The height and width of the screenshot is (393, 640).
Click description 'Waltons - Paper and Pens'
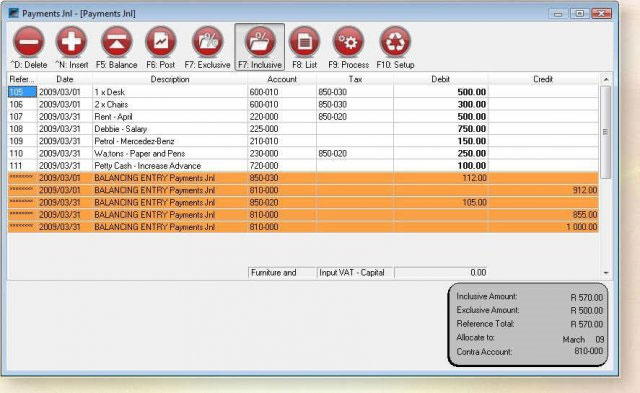pyautogui.click(x=140, y=153)
